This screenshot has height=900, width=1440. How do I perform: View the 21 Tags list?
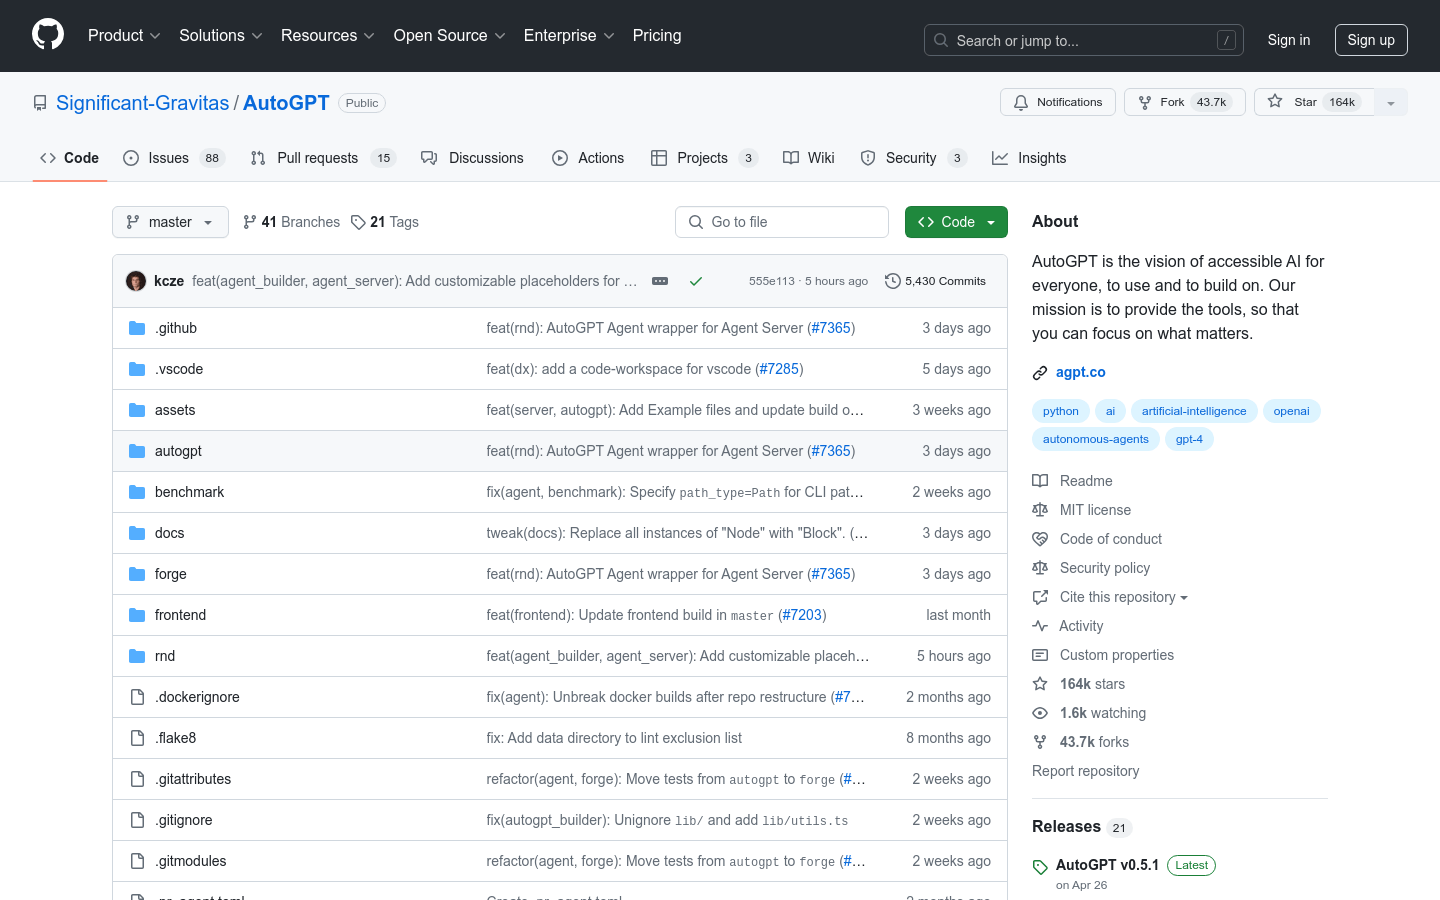click(385, 222)
